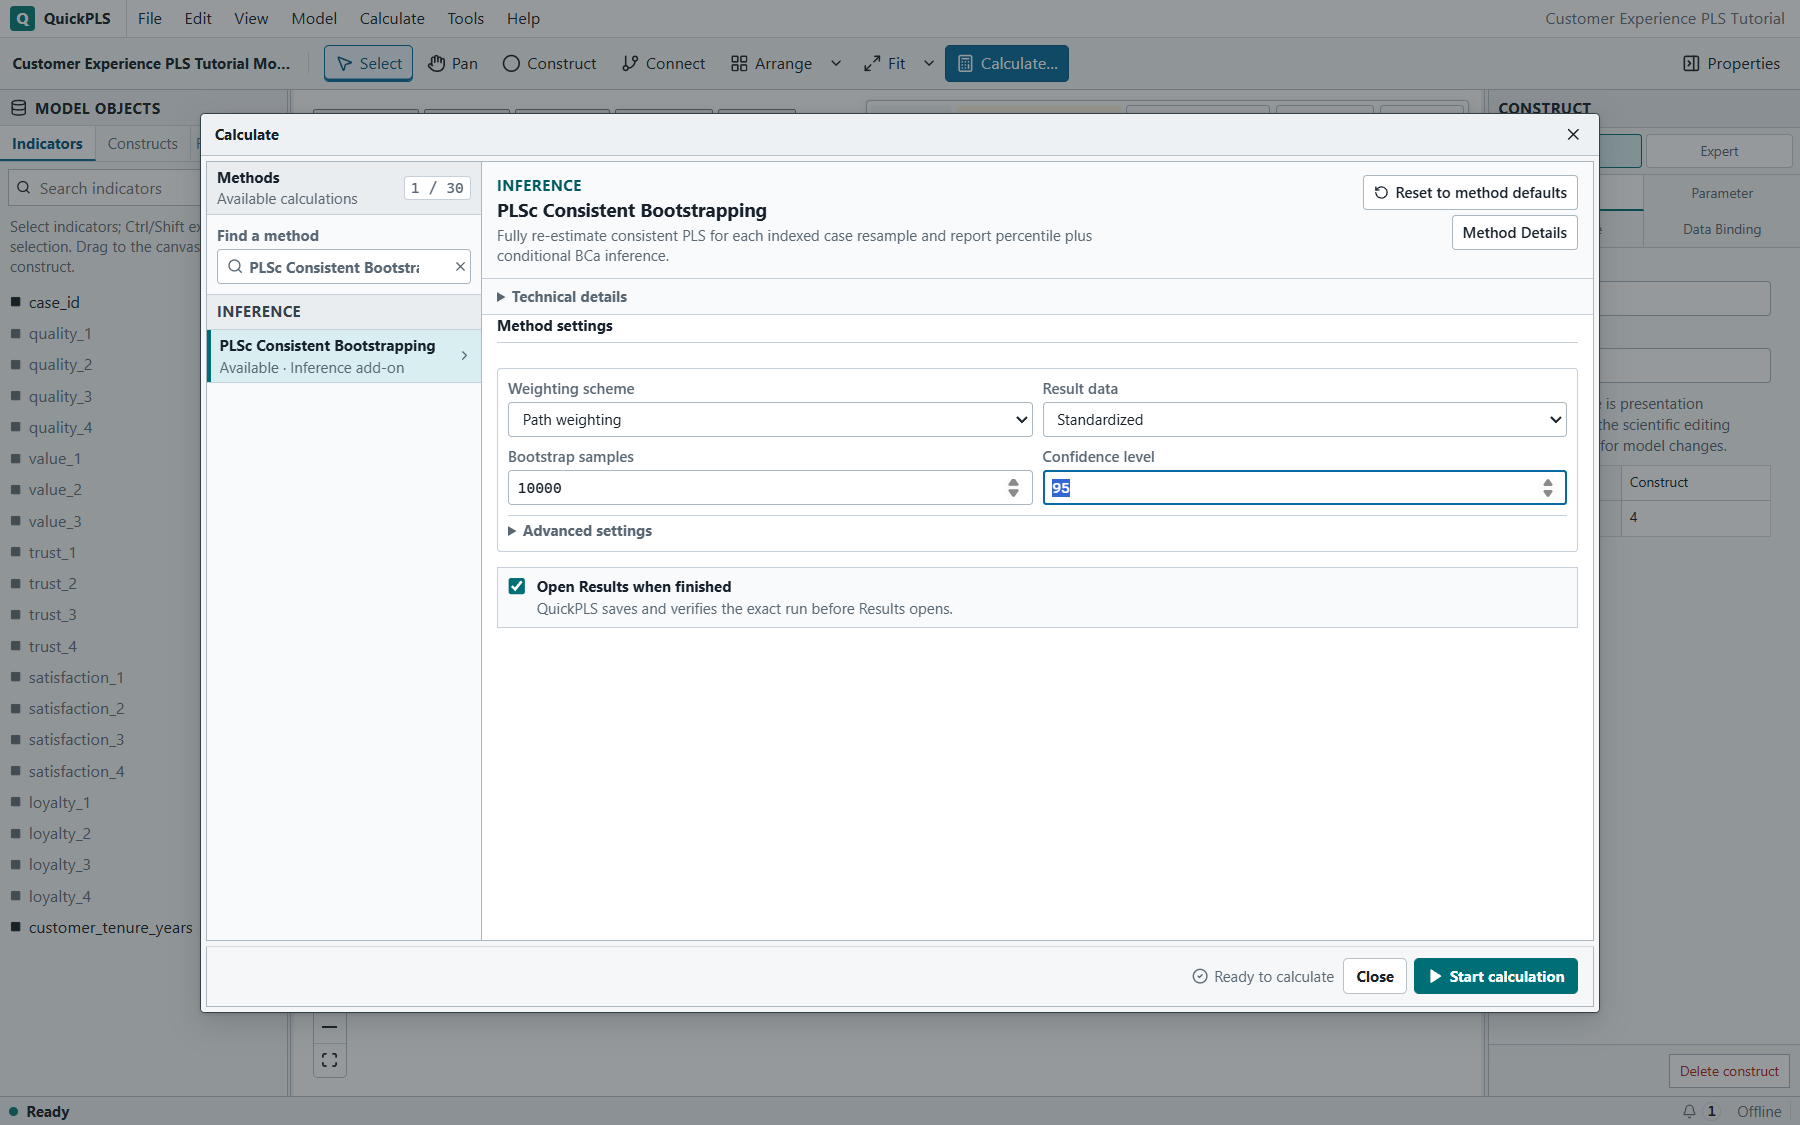Select the value_2 indicator
This screenshot has width=1800, height=1125.
pyautogui.click(x=55, y=490)
